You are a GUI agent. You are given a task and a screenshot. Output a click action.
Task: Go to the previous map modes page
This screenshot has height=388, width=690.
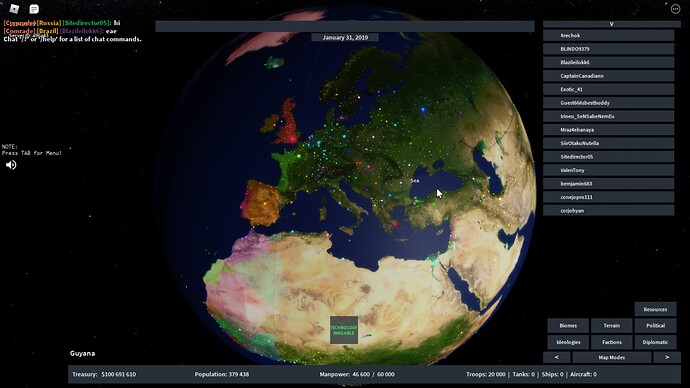pyautogui.click(x=557, y=357)
